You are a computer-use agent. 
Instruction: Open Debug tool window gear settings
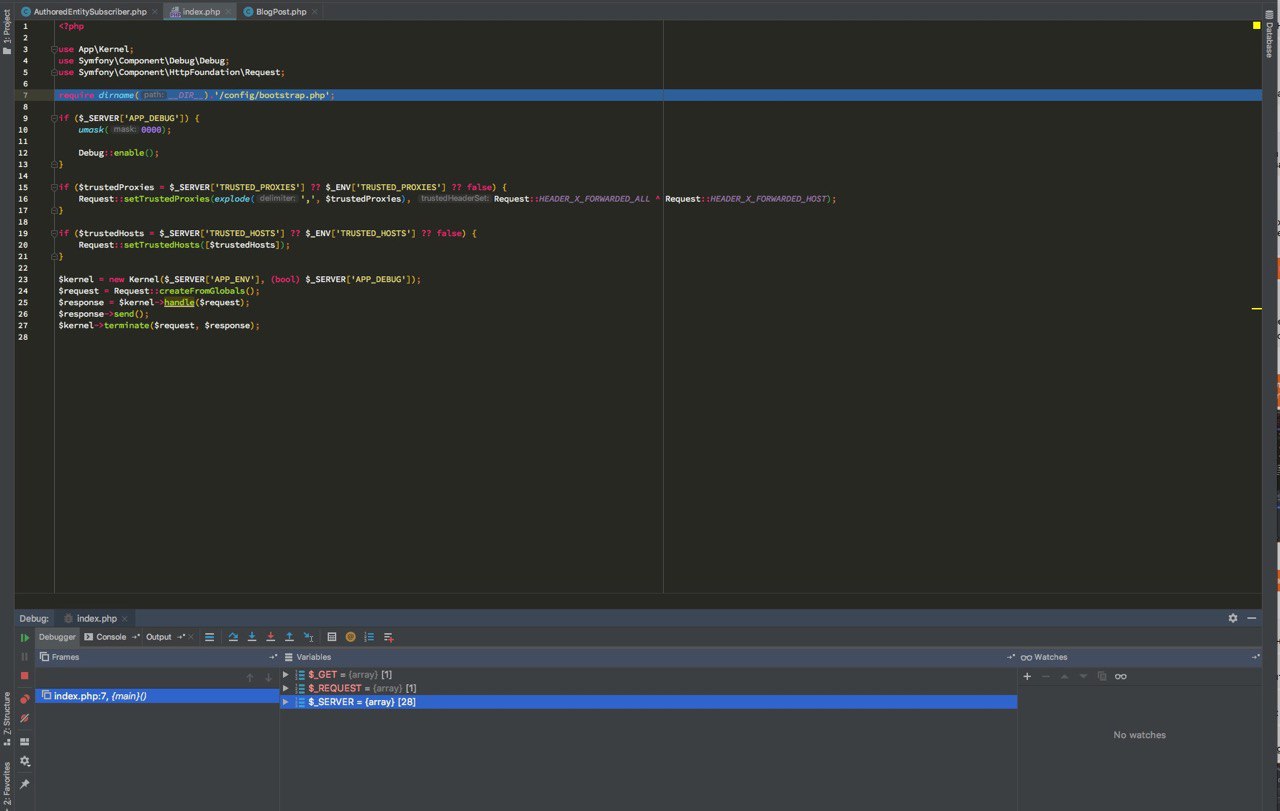click(1233, 618)
